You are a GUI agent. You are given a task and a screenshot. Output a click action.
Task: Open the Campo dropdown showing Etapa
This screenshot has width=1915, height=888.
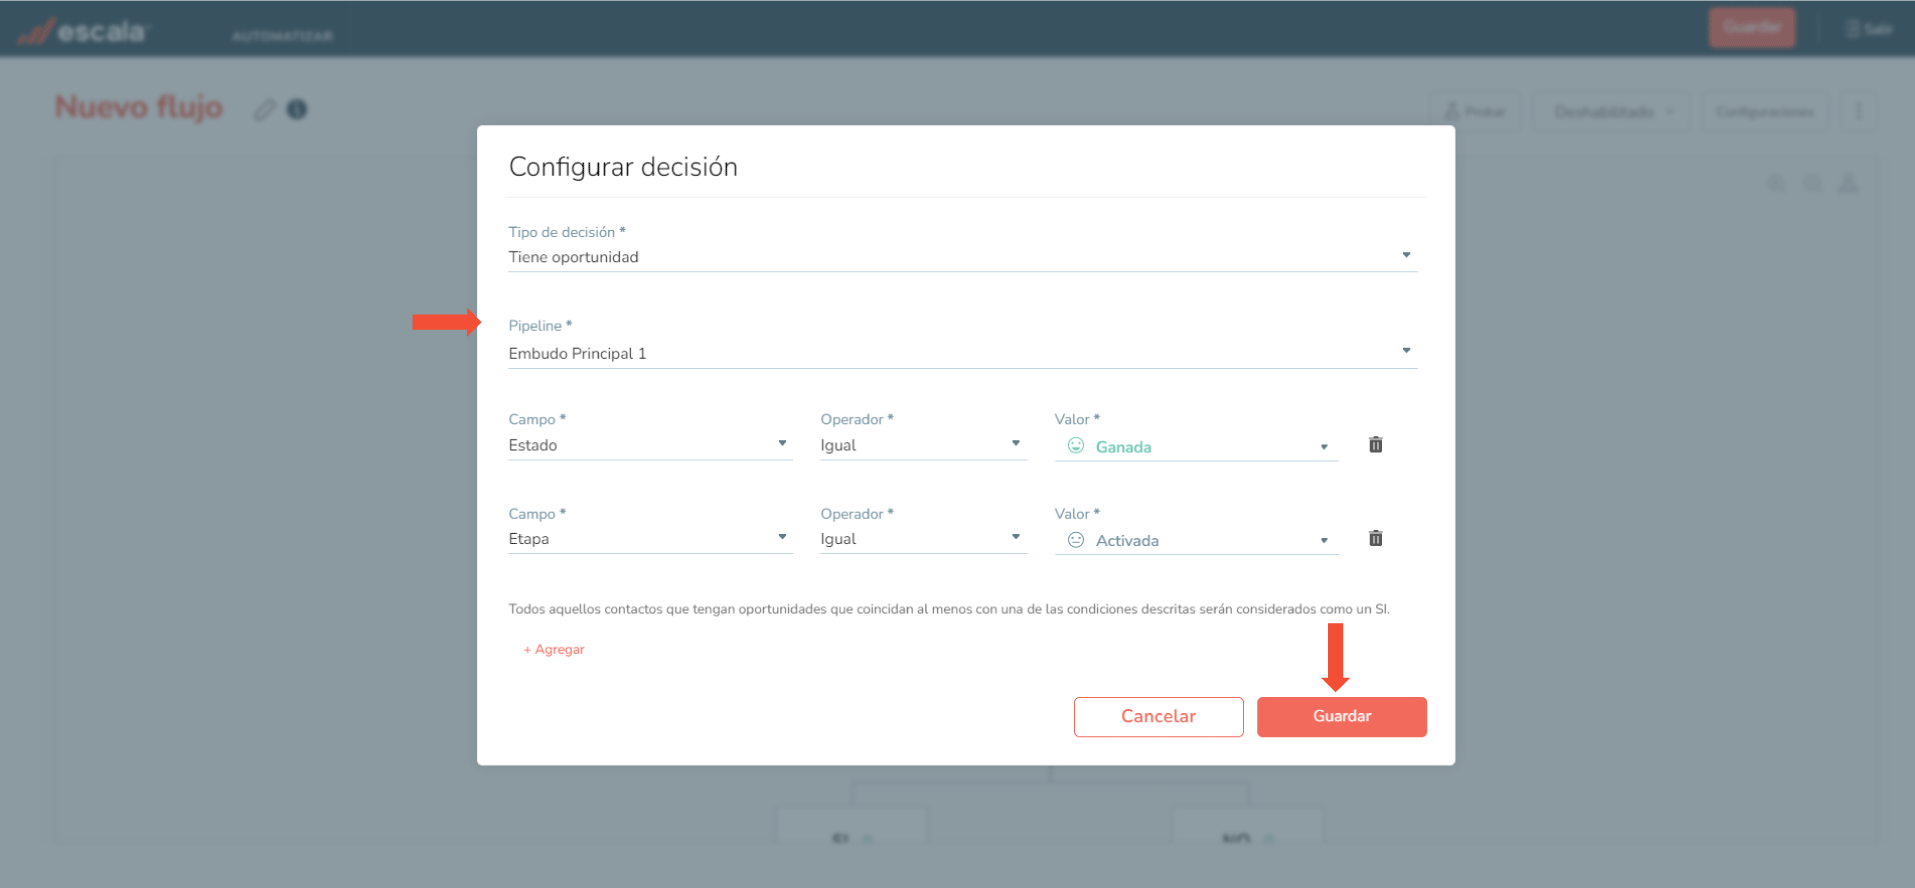650,539
